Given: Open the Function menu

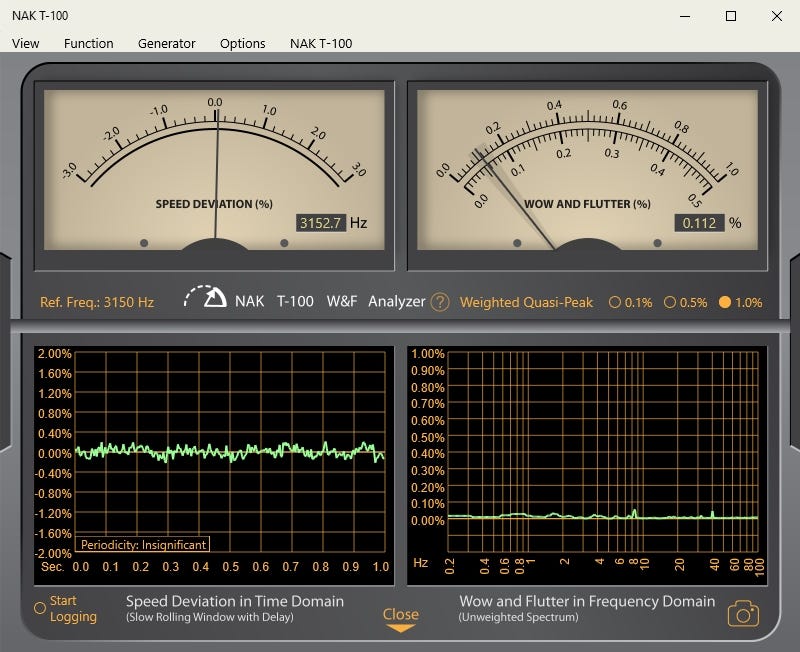Looking at the screenshot, I should (x=89, y=43).
